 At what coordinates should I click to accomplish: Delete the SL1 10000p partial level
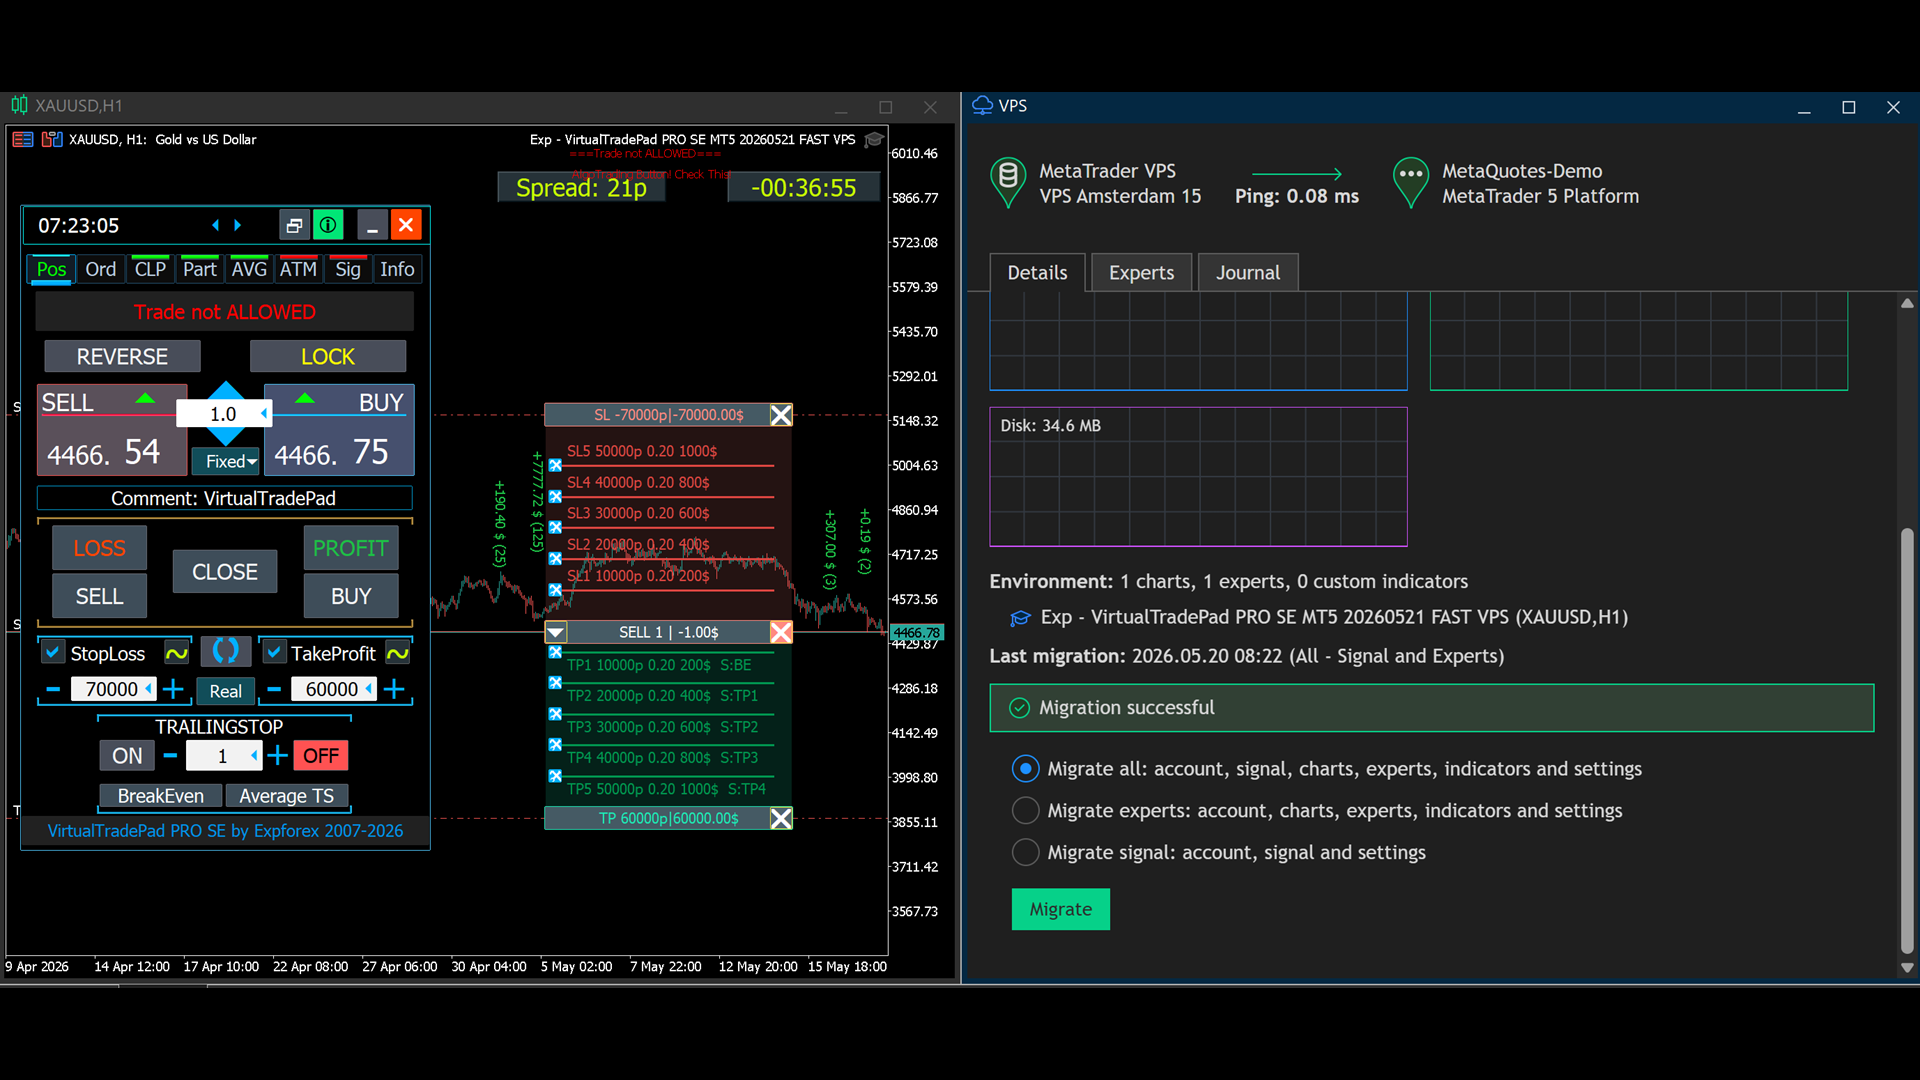click(x=555, y=590)
